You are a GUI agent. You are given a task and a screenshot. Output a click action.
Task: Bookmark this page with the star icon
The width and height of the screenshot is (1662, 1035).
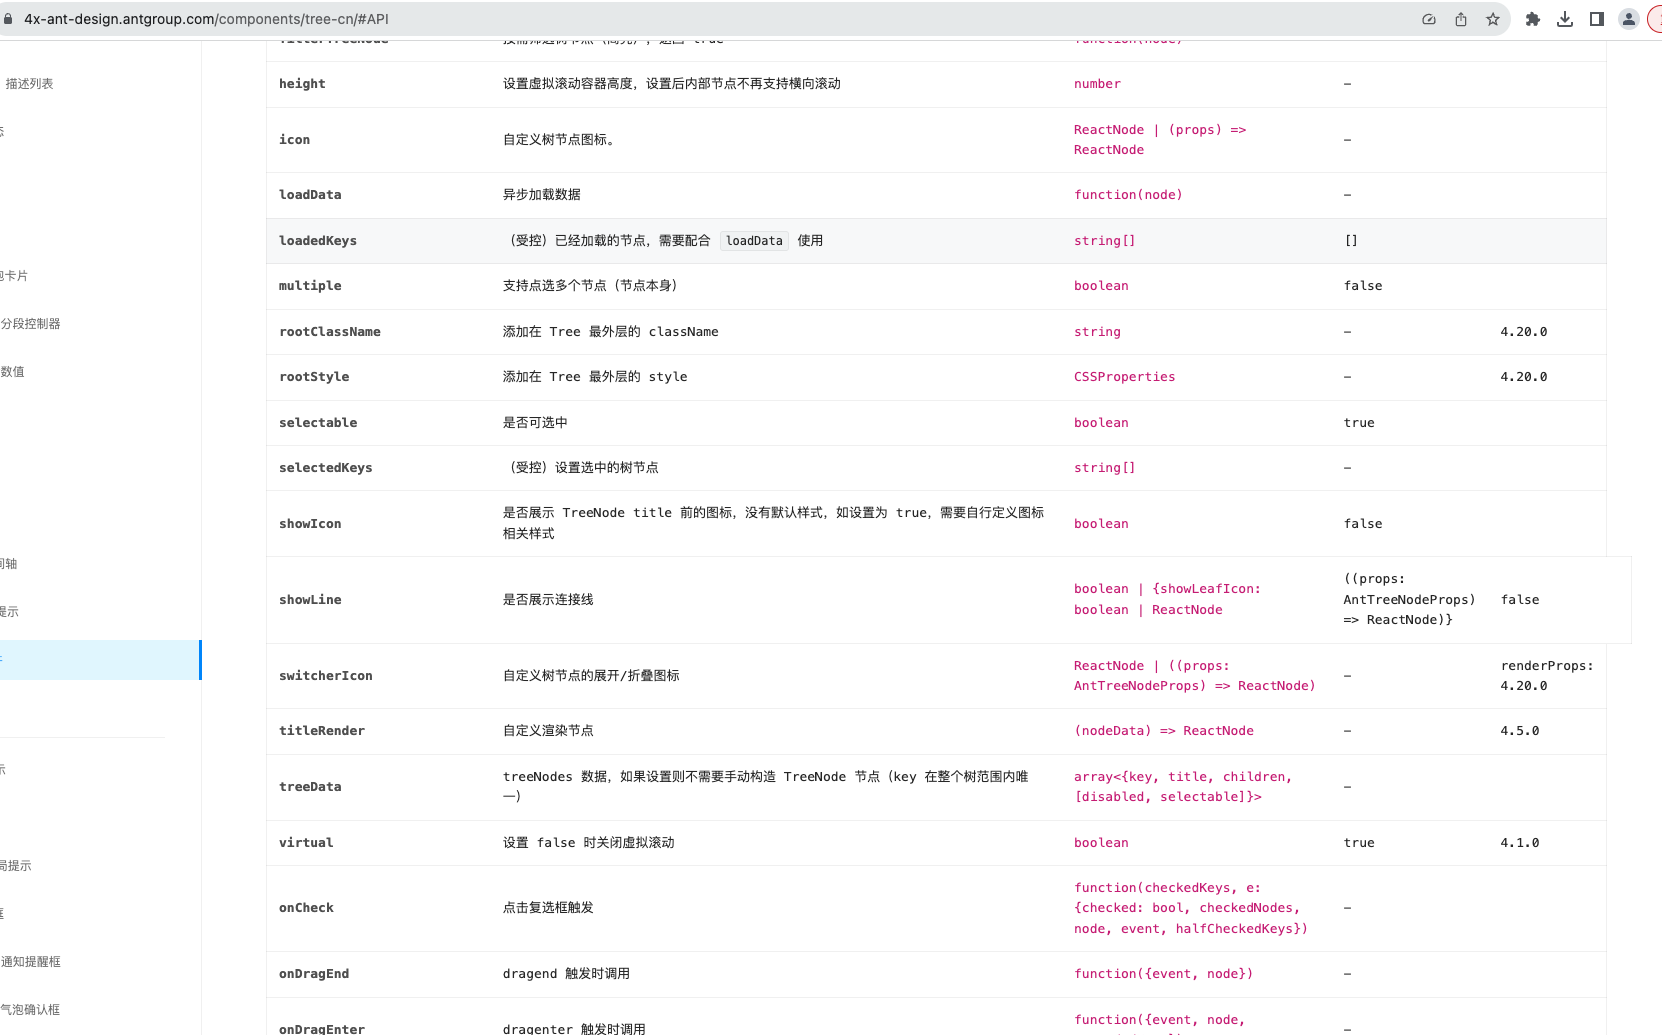(x=1493, y=18)
